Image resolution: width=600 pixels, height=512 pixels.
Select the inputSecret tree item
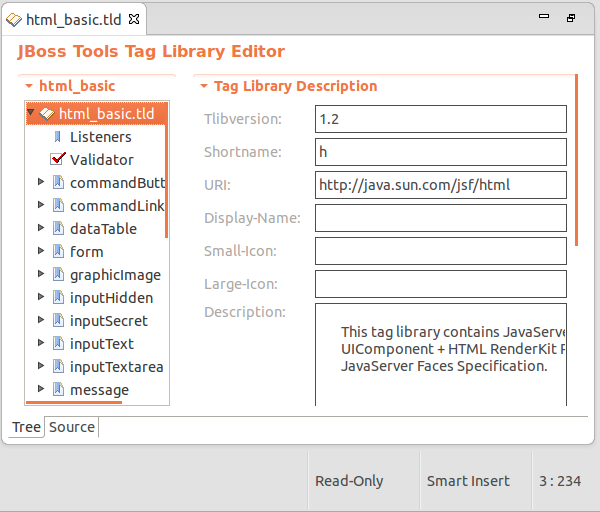pyautogui.click(x=109, y=321)
